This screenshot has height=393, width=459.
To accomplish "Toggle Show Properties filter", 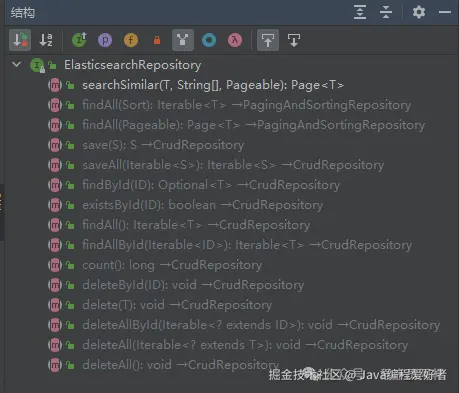I will pyautogui.click(x=105, y=40).
